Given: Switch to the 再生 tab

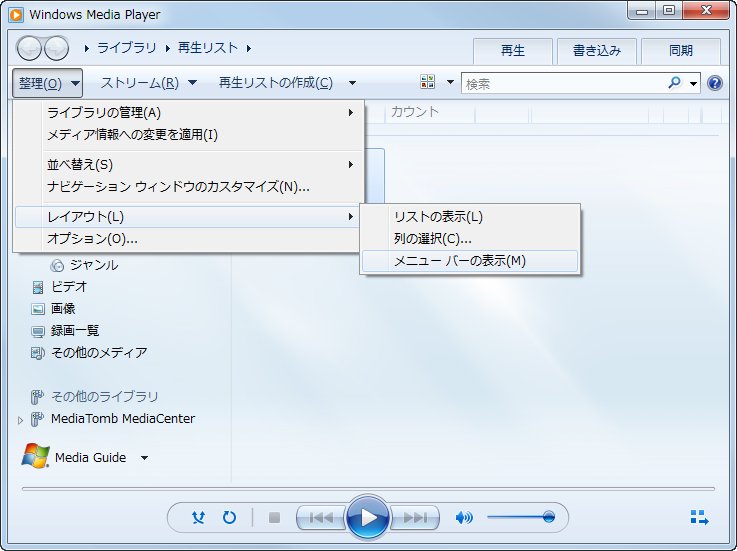Looking at the screenshot, I should point(512,51).
